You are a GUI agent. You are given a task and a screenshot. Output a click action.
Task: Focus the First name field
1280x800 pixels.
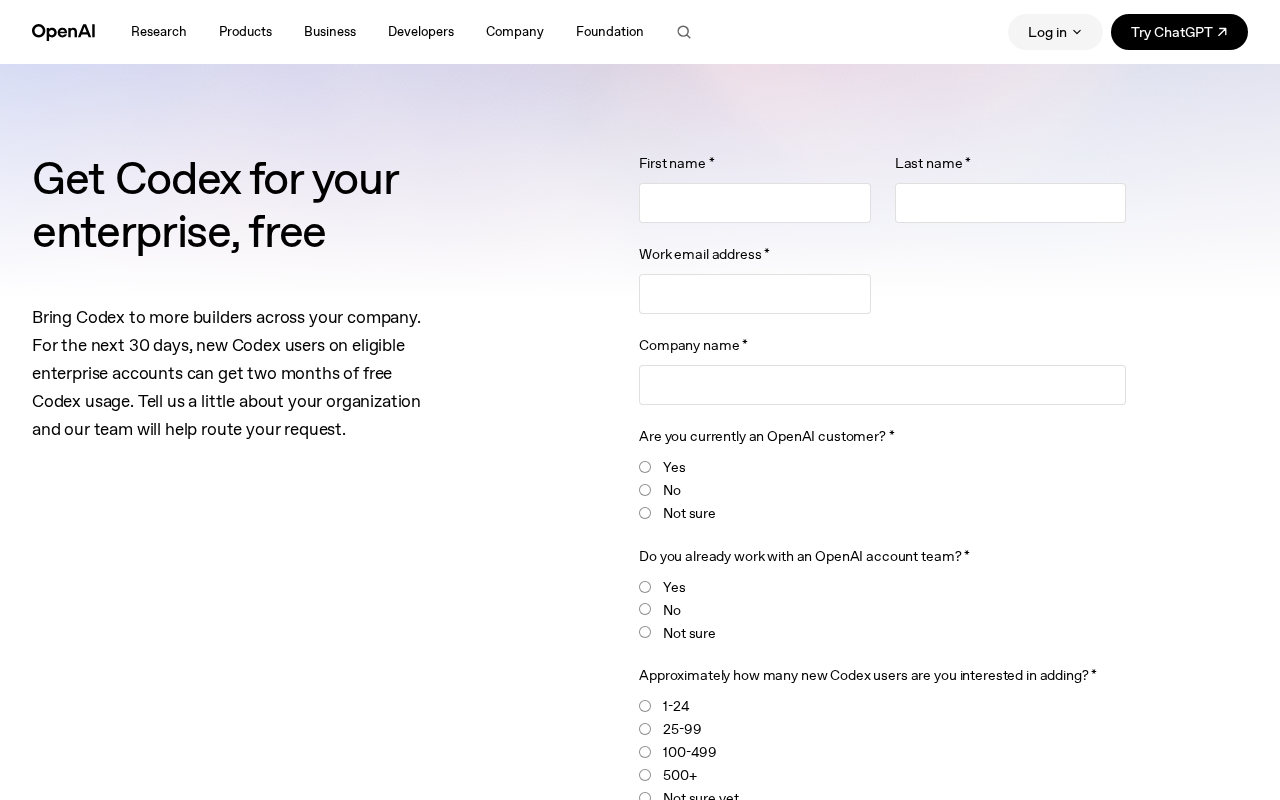click(755, 203)
